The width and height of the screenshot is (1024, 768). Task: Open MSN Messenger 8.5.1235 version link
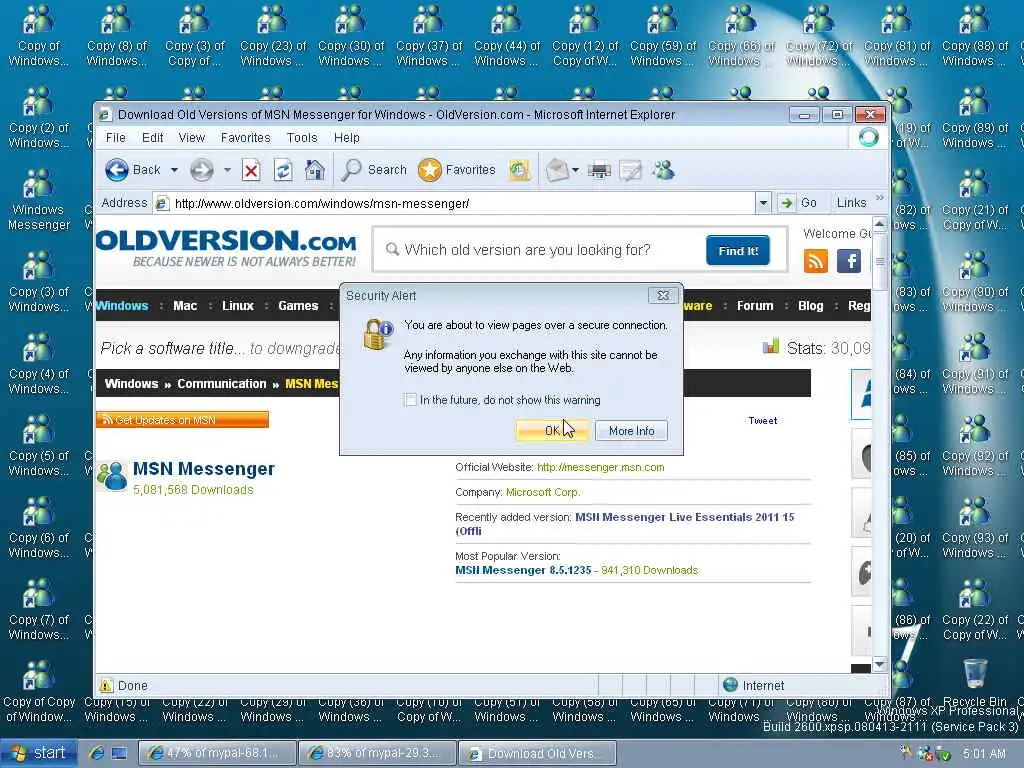(x=523, y=570)
